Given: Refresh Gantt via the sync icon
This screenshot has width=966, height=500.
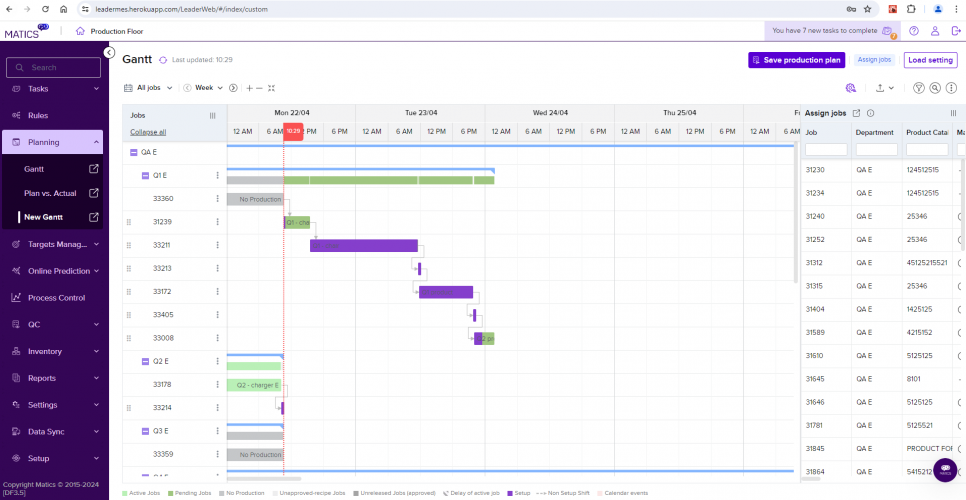Looking at the screenshot, I should point(163,60).
